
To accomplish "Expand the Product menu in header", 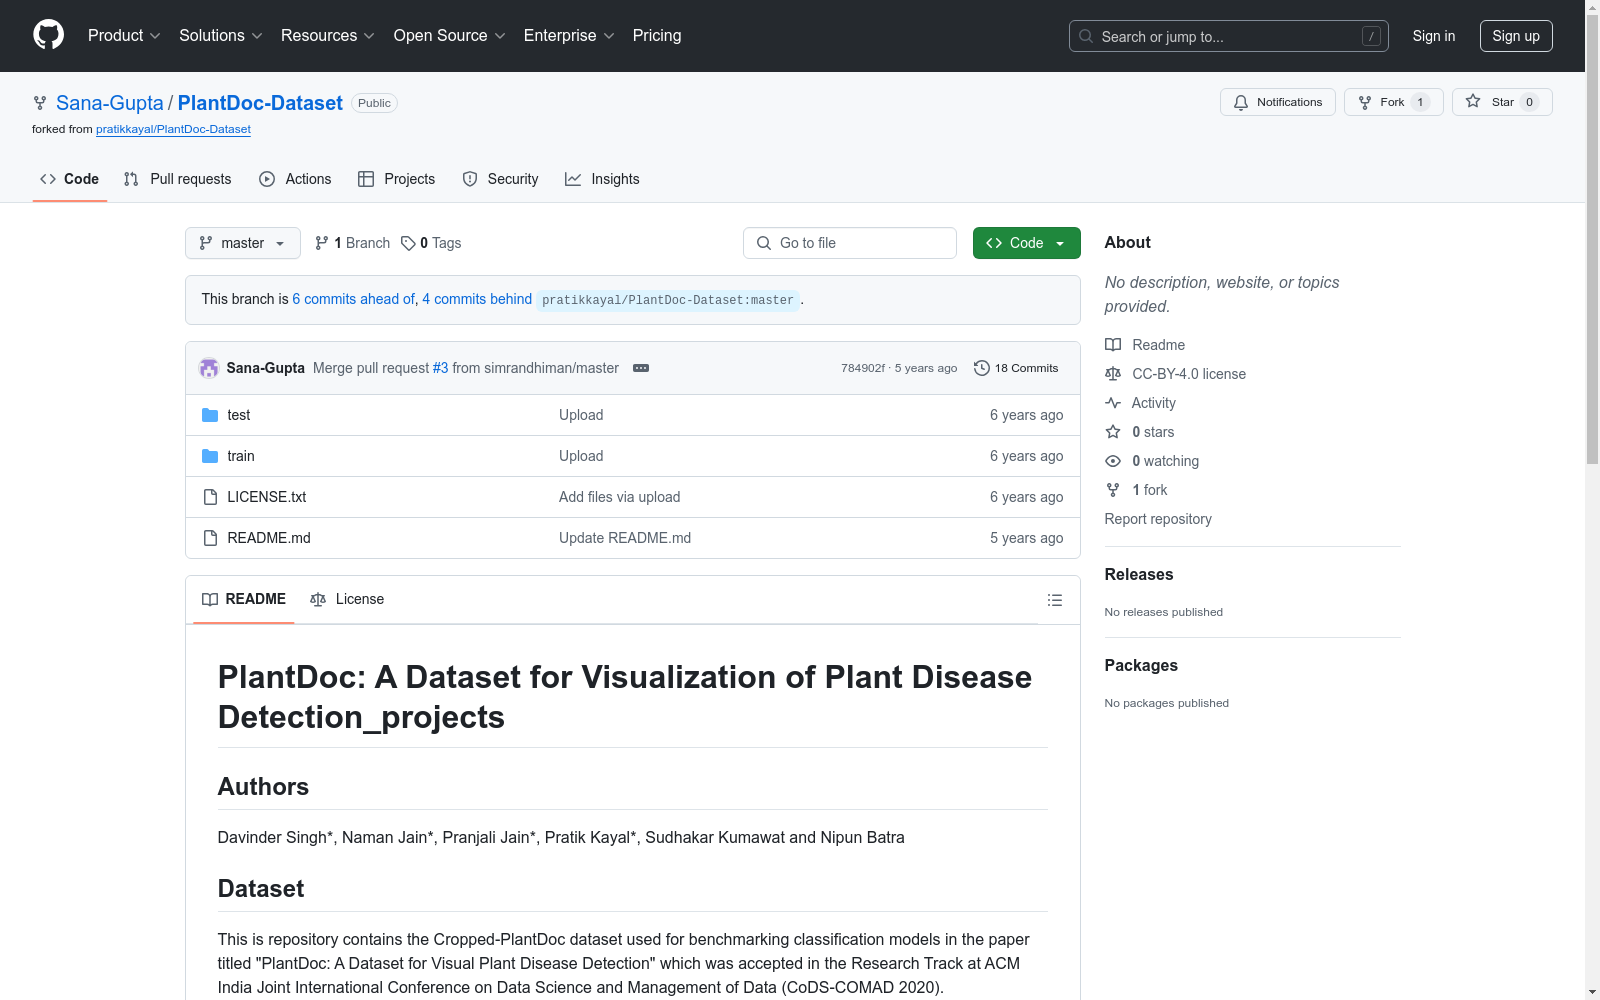I will pos(124,36).
